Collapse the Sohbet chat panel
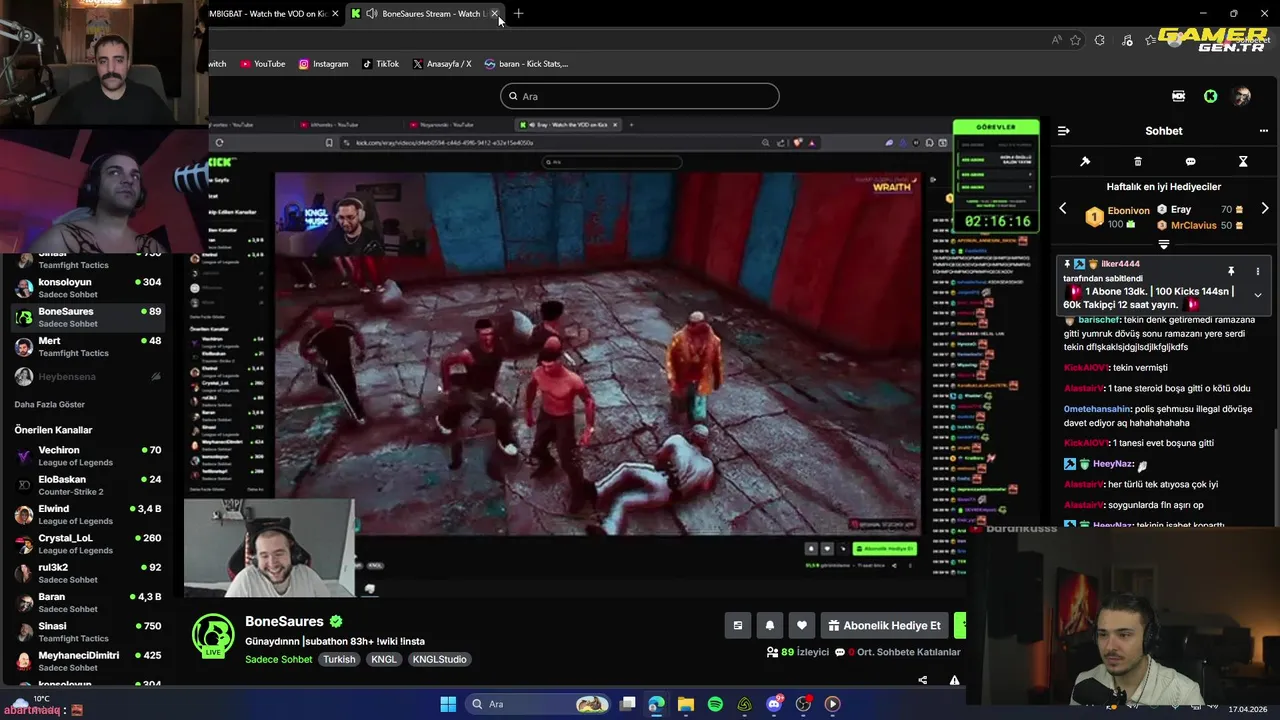This screenshot has width=1280, height=720. pos(1064,131)
